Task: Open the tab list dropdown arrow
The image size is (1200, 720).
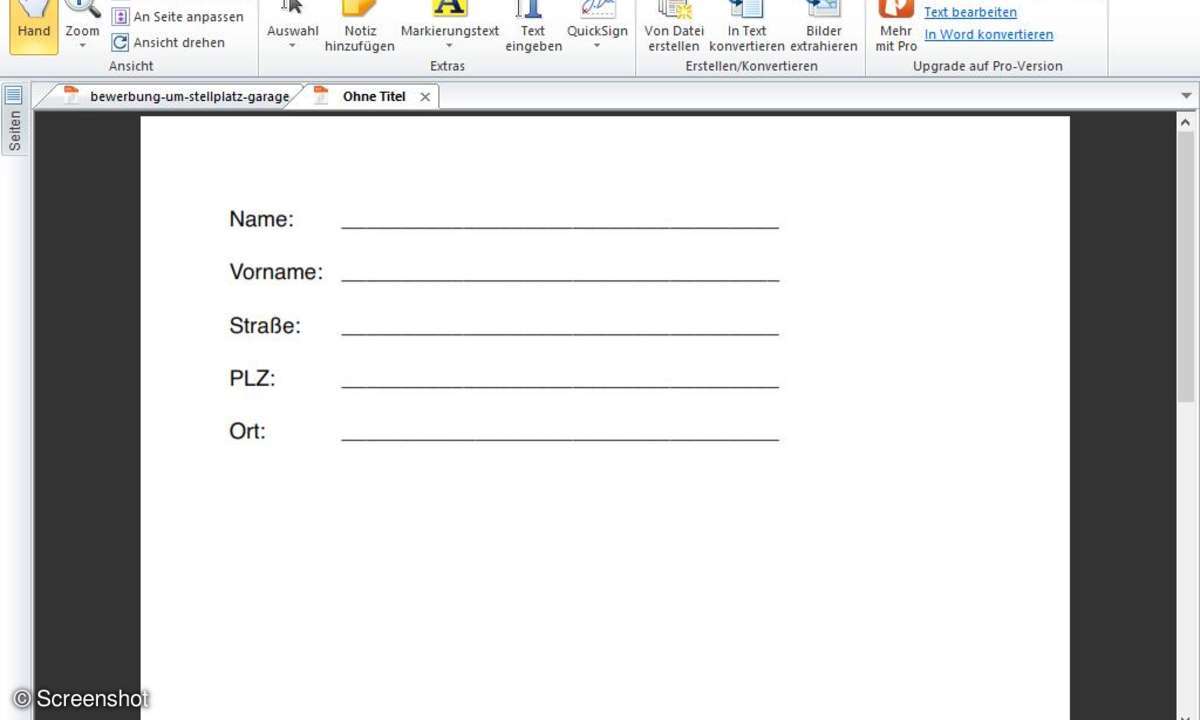Action: click(1187, 96)
